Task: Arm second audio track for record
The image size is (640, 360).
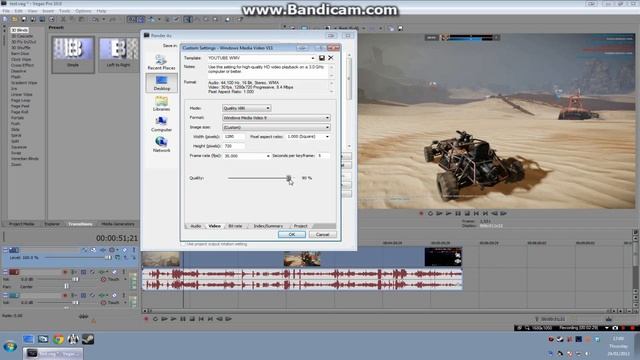Action: click(x=65, y=295)
